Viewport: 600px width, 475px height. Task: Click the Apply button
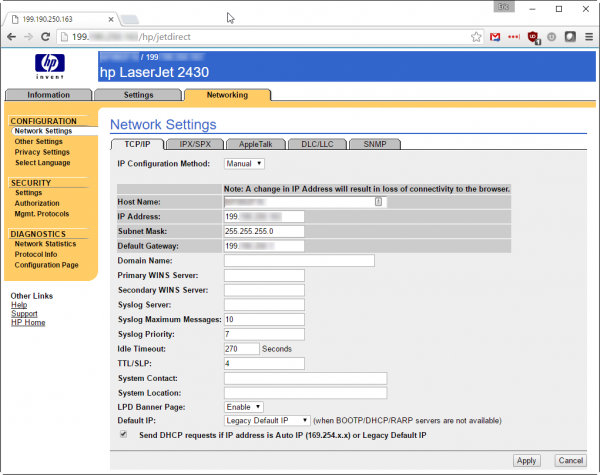tap(527, 460)
